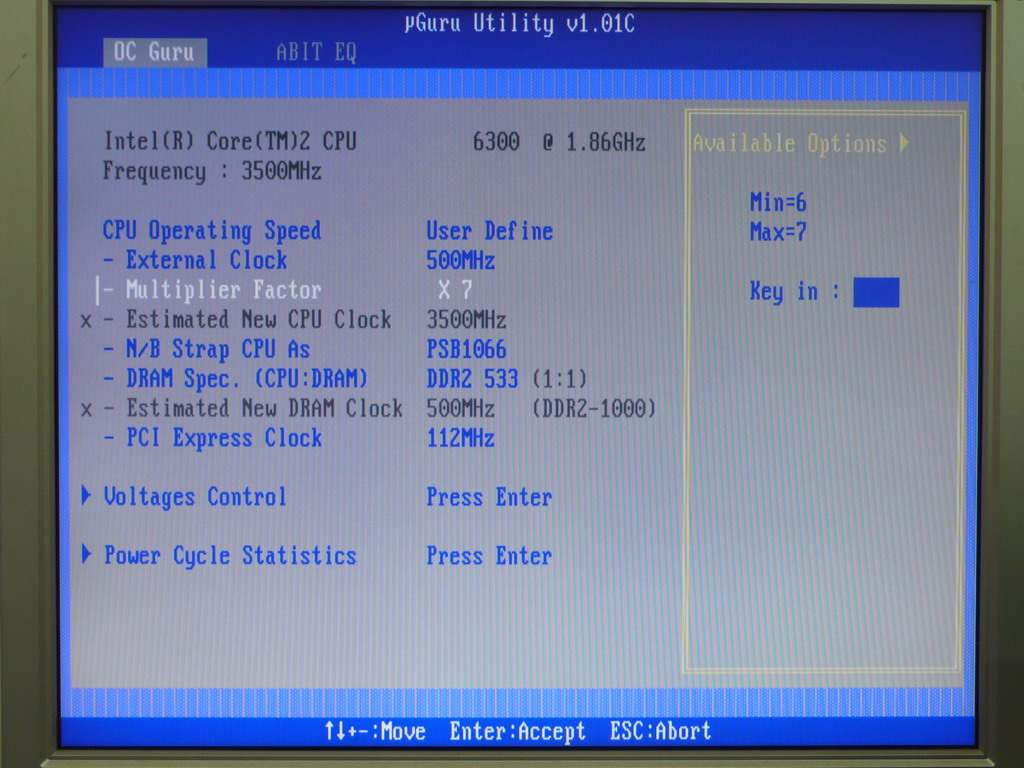Click the Max=7 option text
Viewport: 1024px width, 768px height.
[778, 232]
